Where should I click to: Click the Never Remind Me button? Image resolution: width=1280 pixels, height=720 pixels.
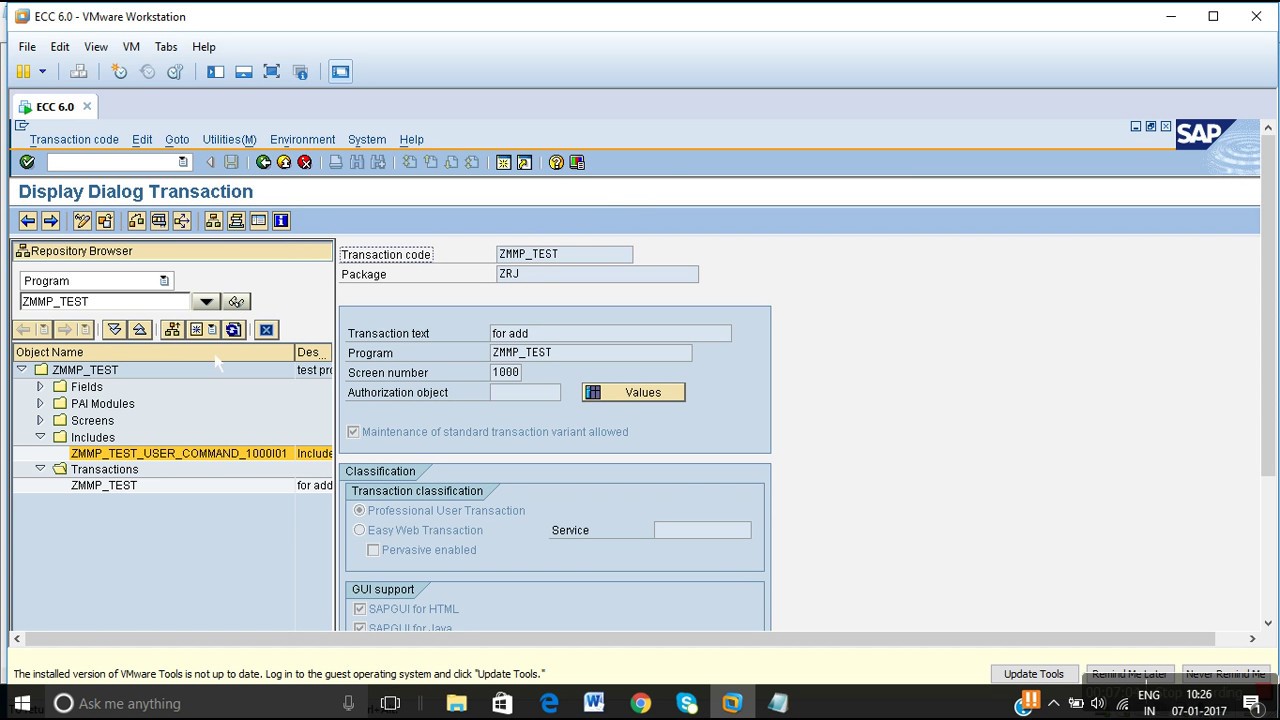[x=1225, y=674]
